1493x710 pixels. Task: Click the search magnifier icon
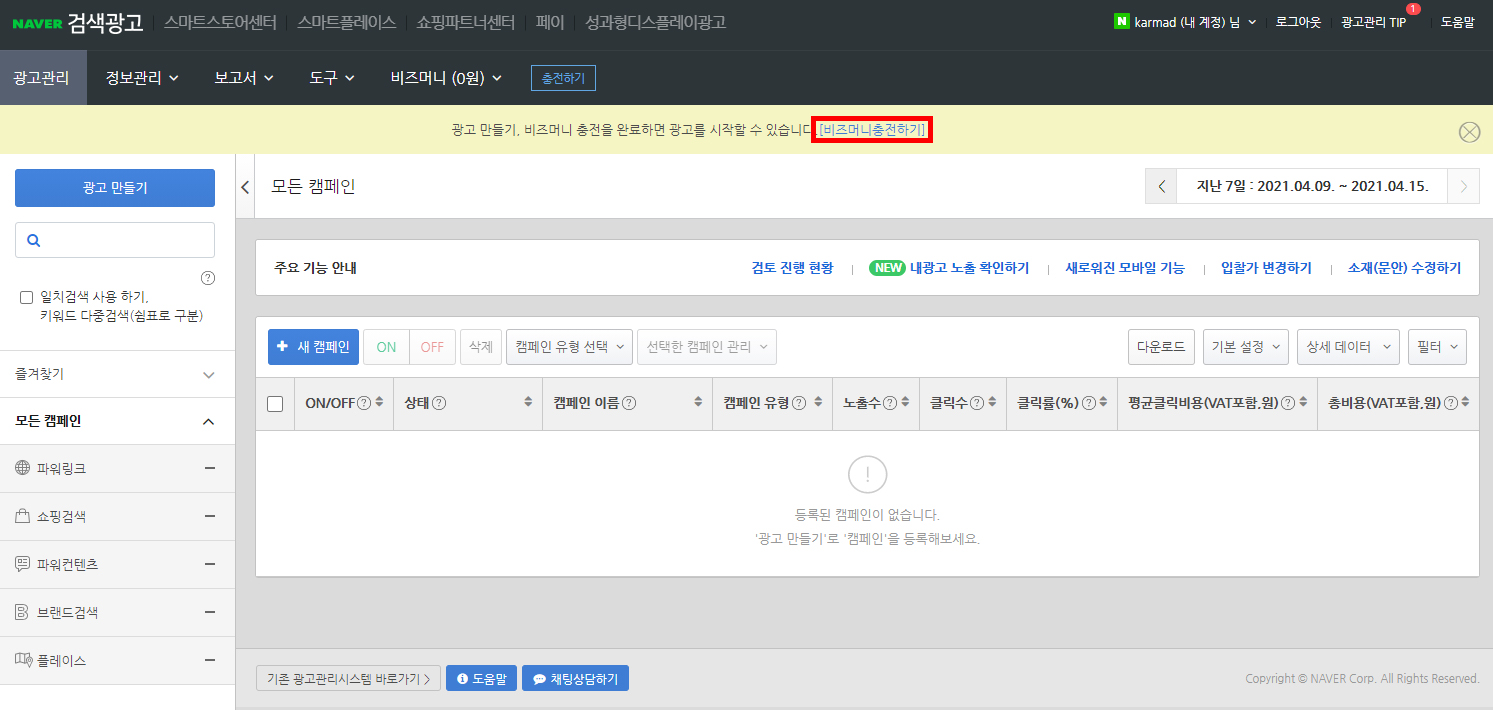coord(34,240)
